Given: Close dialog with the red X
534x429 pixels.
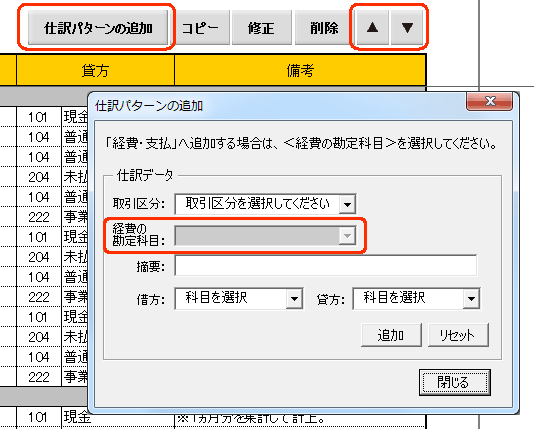Looking at the screenshot, I should tap(489, 101).
